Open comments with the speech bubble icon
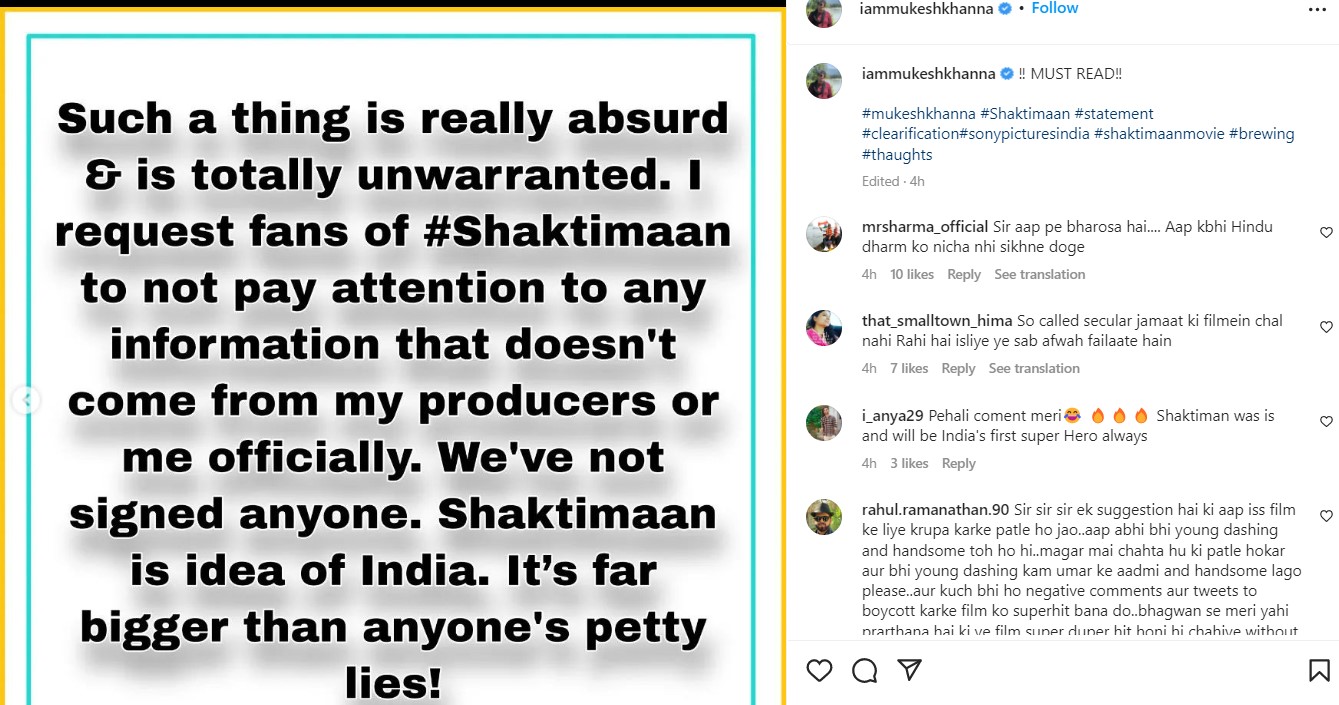Viewport: 1339px width, 705px height. pyautogui.click(x=865, y=670)
